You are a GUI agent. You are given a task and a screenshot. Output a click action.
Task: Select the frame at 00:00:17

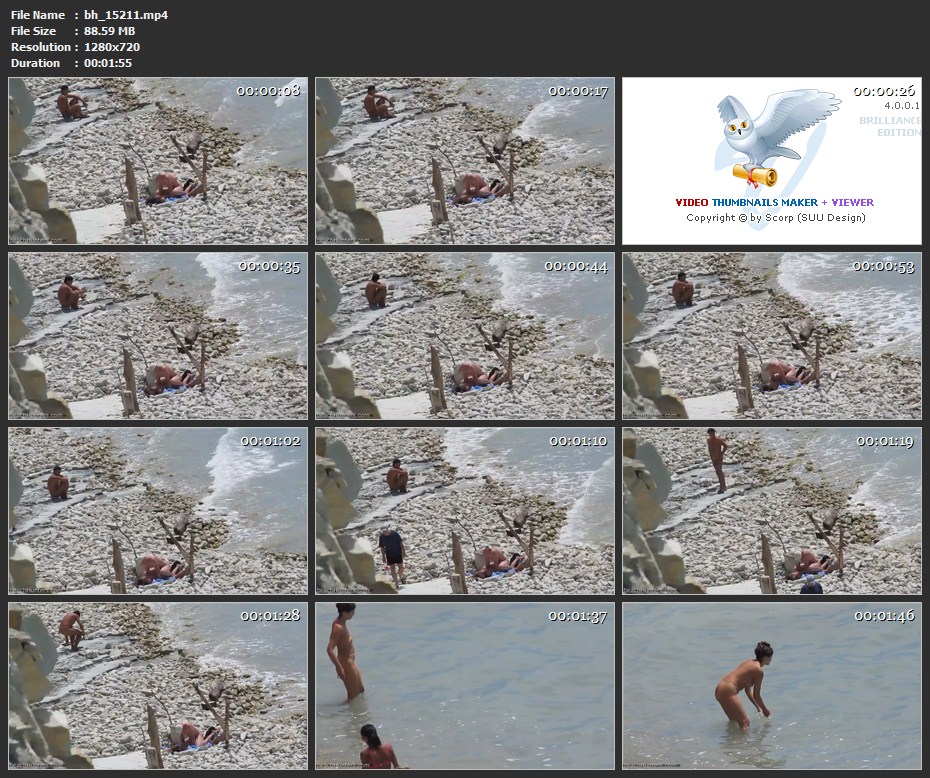pyautogui.click(x=465, y=161)
